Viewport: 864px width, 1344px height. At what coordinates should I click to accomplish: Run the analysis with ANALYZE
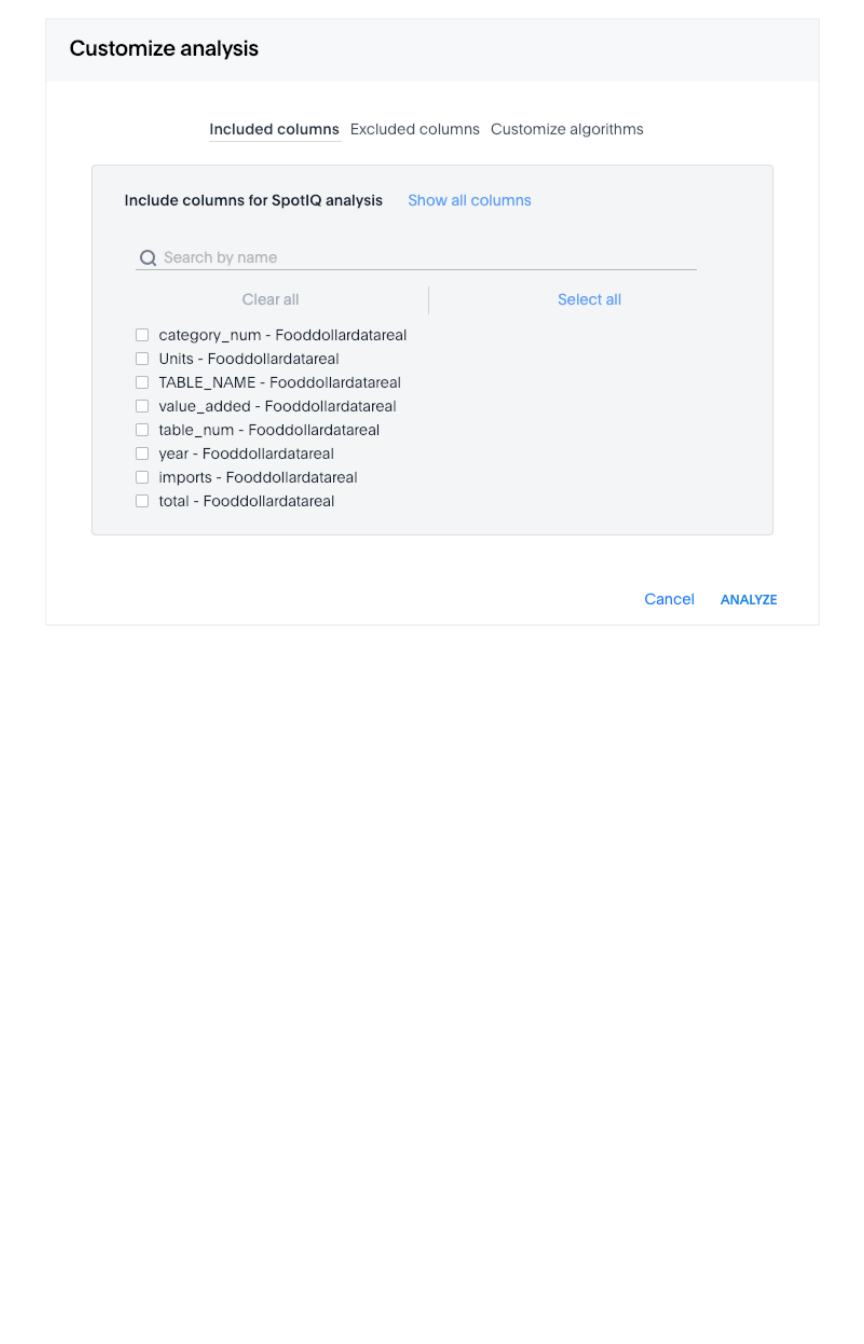[748, 600]
